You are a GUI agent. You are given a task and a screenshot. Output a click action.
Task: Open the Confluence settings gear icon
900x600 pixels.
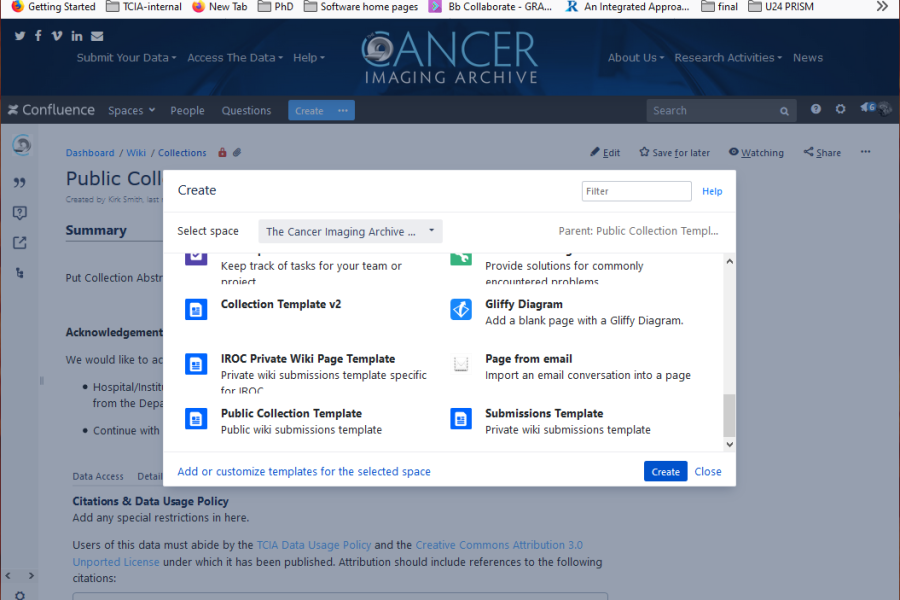(840, 109)
